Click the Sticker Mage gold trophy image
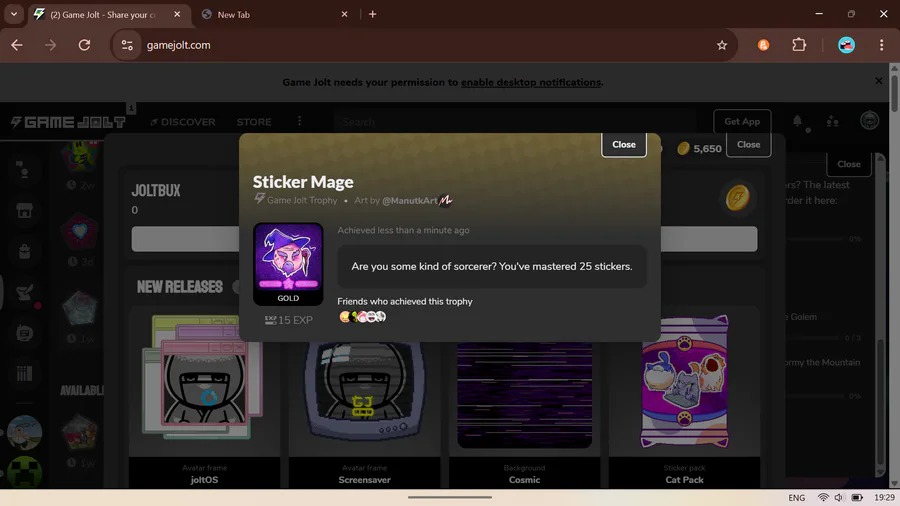The width and height of the screenshot is (900, 506). click(288, 264)
